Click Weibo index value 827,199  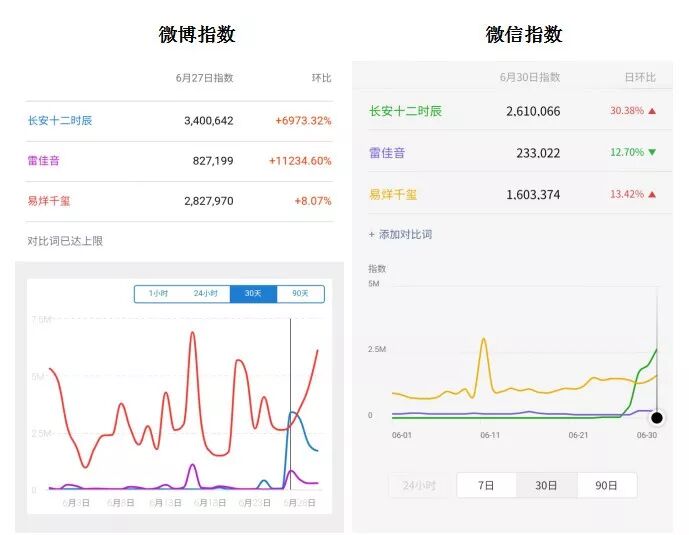pyautogui.click(x=213, y=161)
